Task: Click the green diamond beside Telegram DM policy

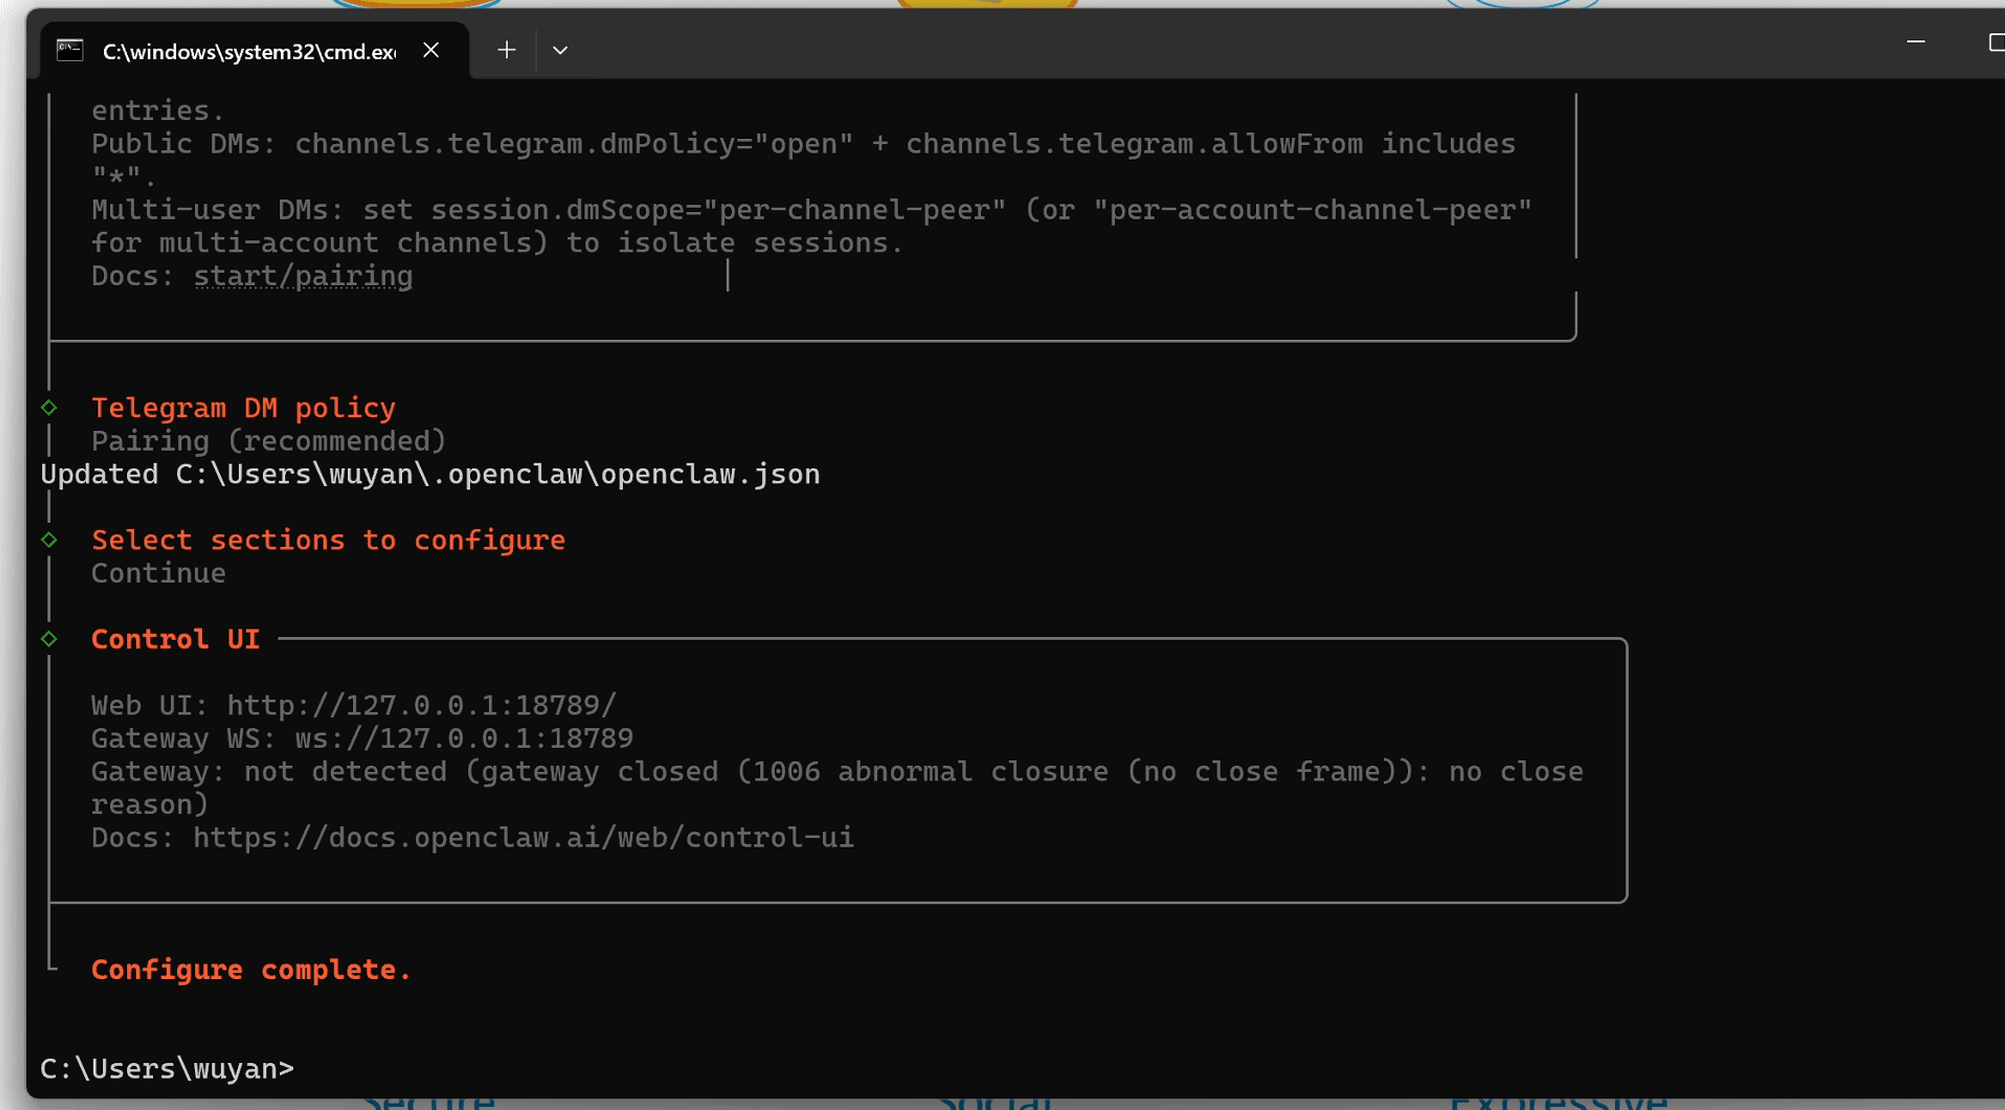Action: pyautogui.click(x=49, y=407)
